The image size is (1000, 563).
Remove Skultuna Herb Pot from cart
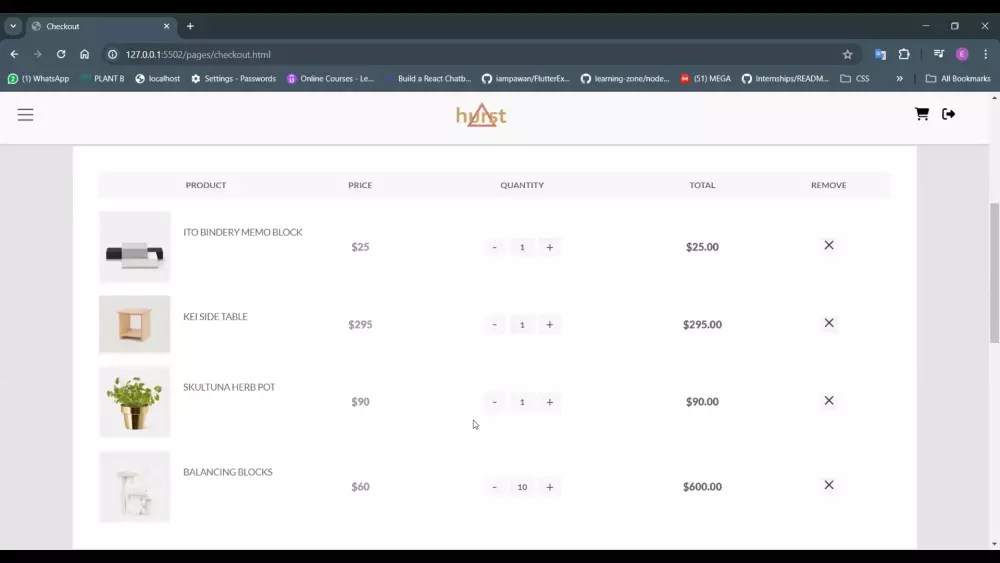point(828,400)
